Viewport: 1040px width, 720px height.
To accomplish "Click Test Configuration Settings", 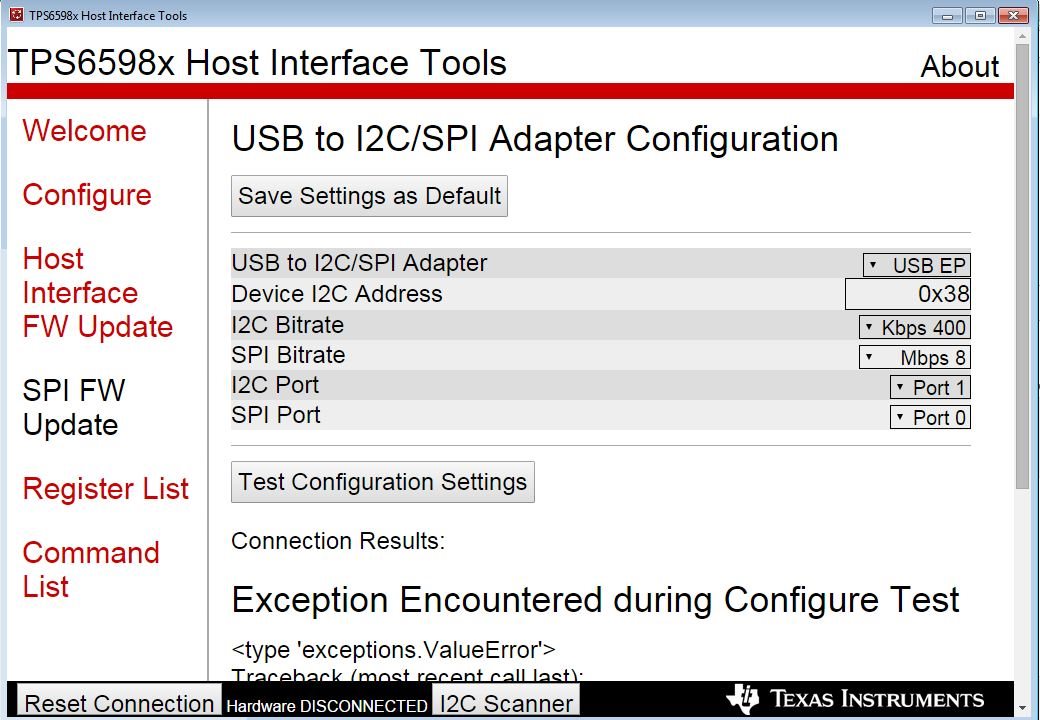I will [382, 481].
